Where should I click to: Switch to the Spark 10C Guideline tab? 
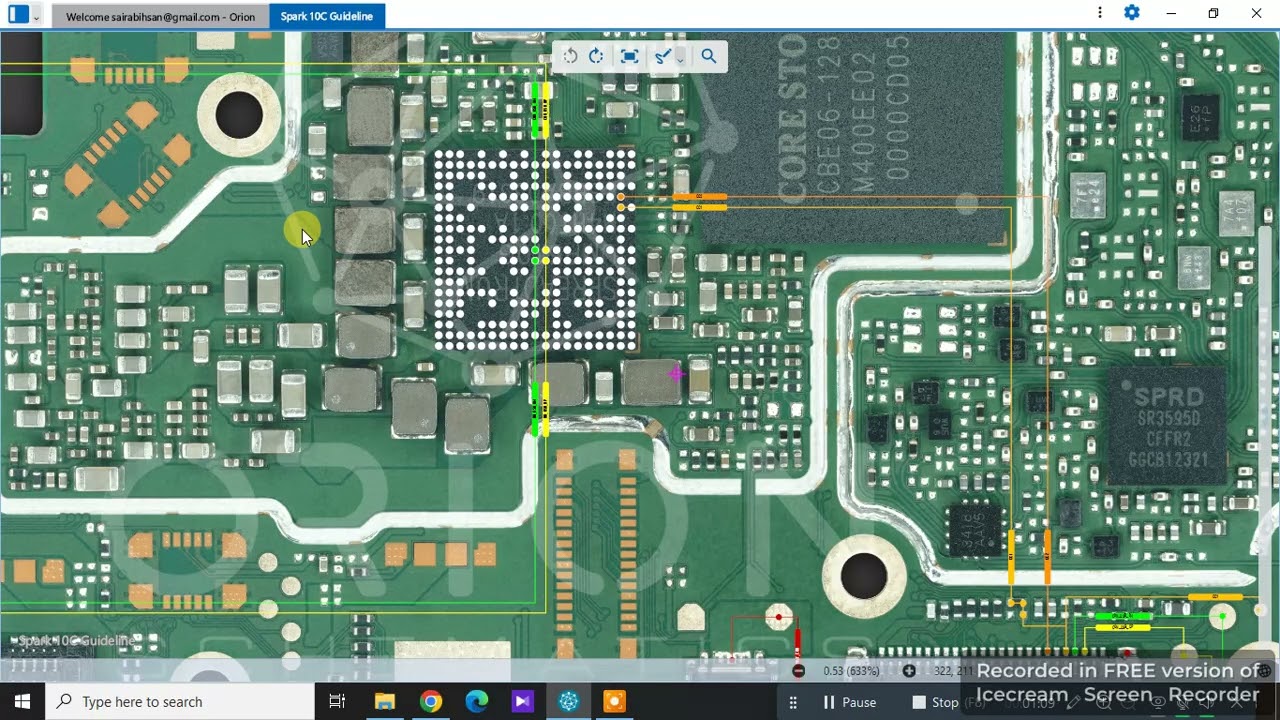coord(327,16)
